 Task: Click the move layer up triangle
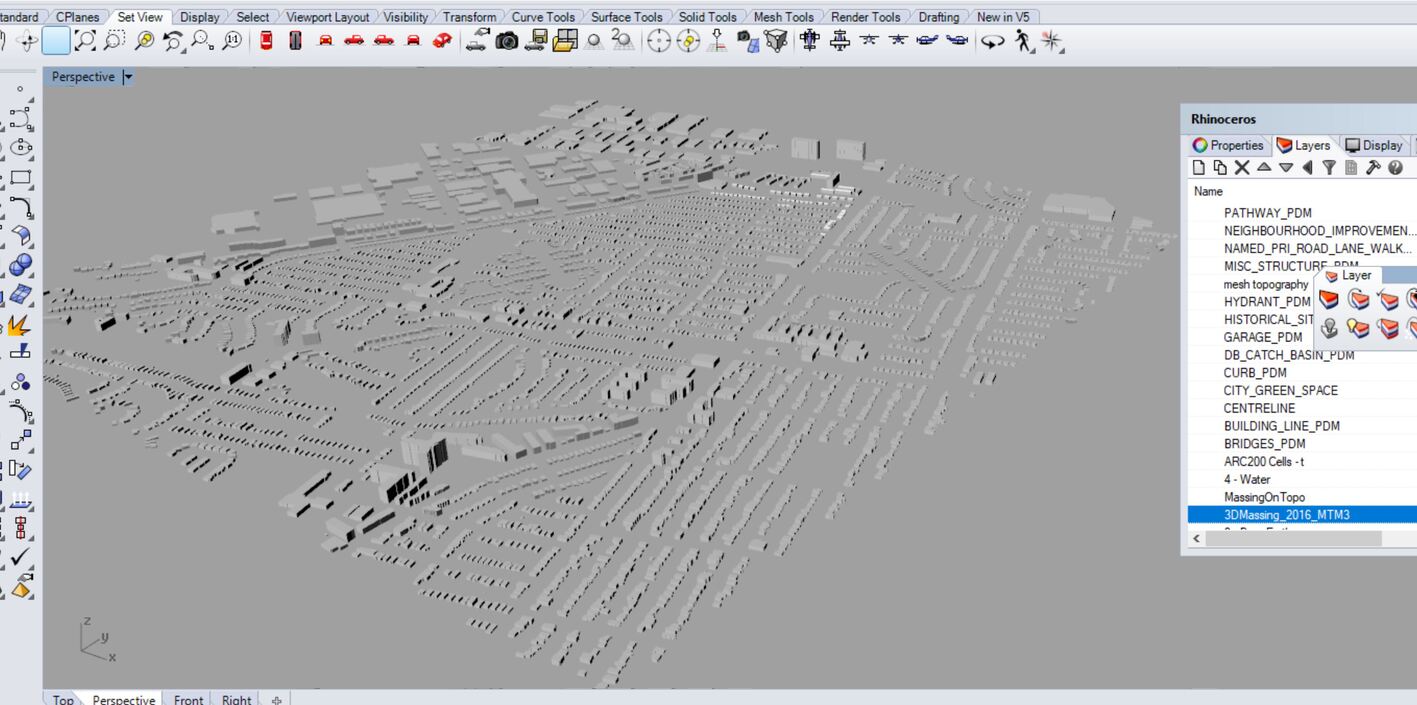1265,167
